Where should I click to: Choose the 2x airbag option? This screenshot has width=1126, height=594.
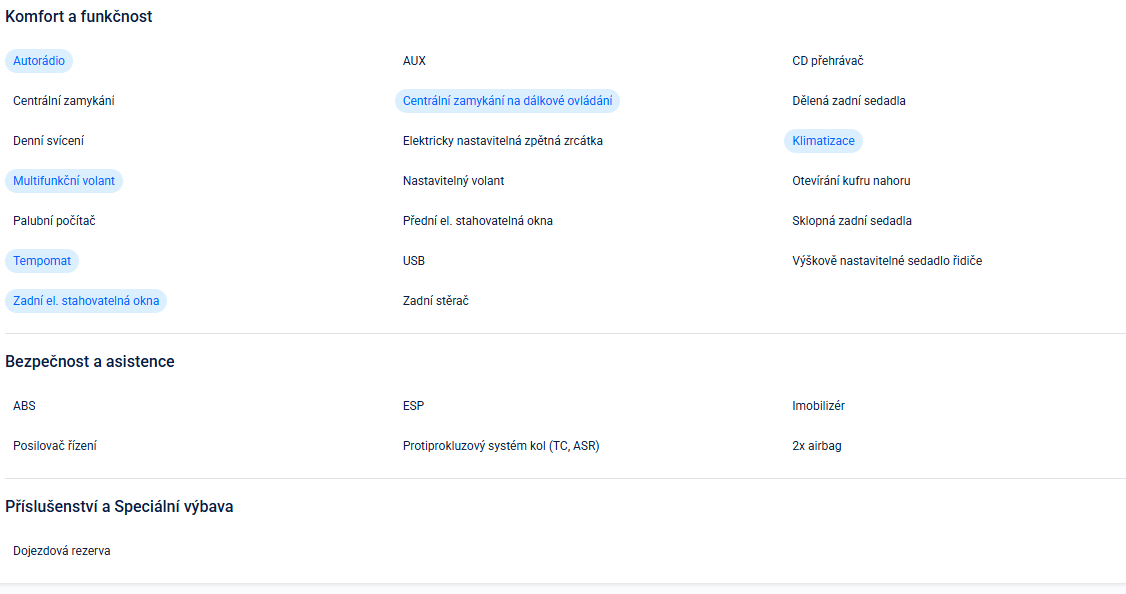(x=816, y=446)
